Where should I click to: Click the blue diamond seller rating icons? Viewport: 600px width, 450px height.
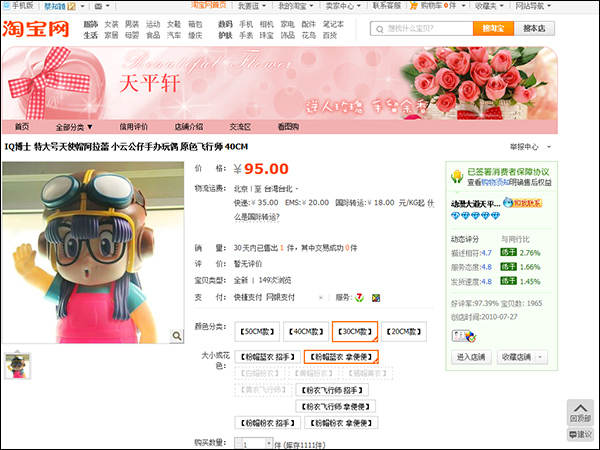(x=475, y=216)
